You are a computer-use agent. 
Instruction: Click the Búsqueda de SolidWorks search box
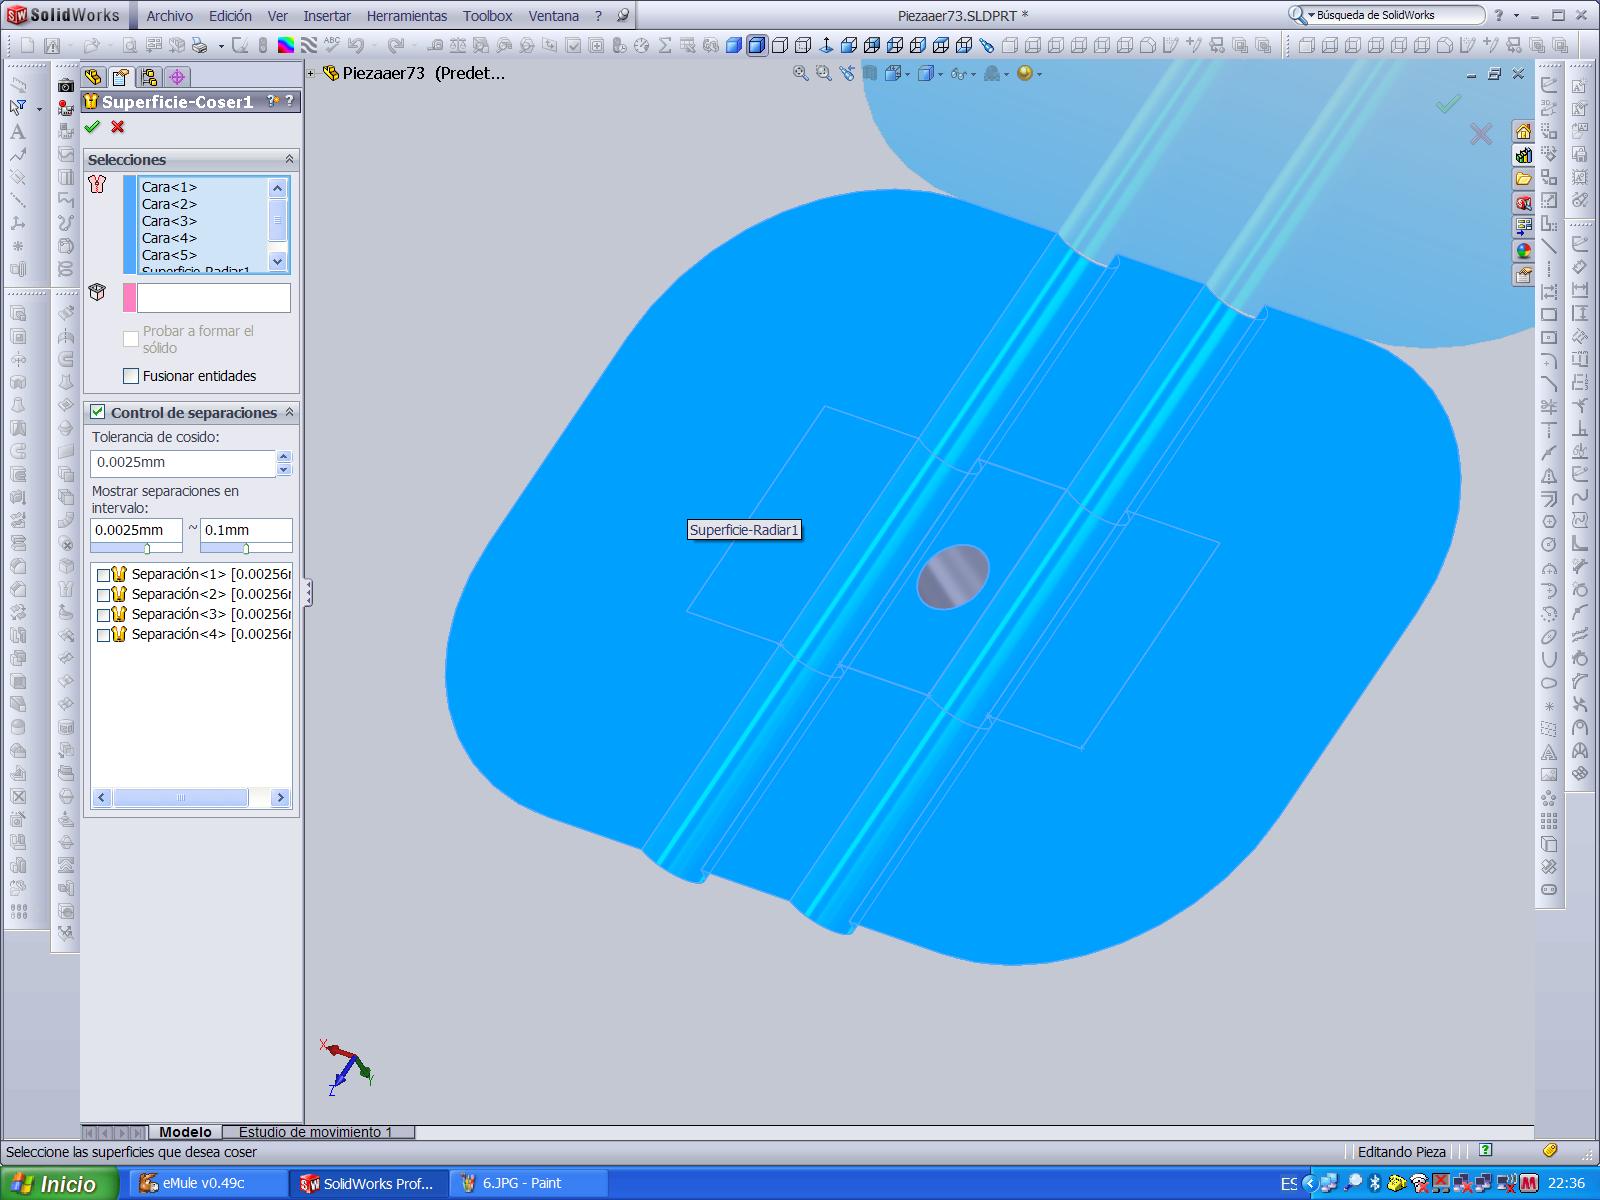coord(1397,15)
